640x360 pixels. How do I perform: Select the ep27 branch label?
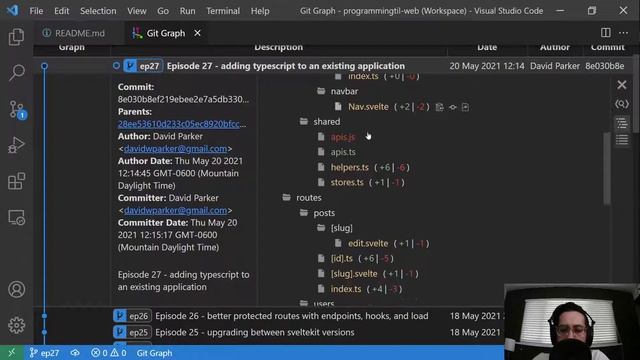point(143,66)
